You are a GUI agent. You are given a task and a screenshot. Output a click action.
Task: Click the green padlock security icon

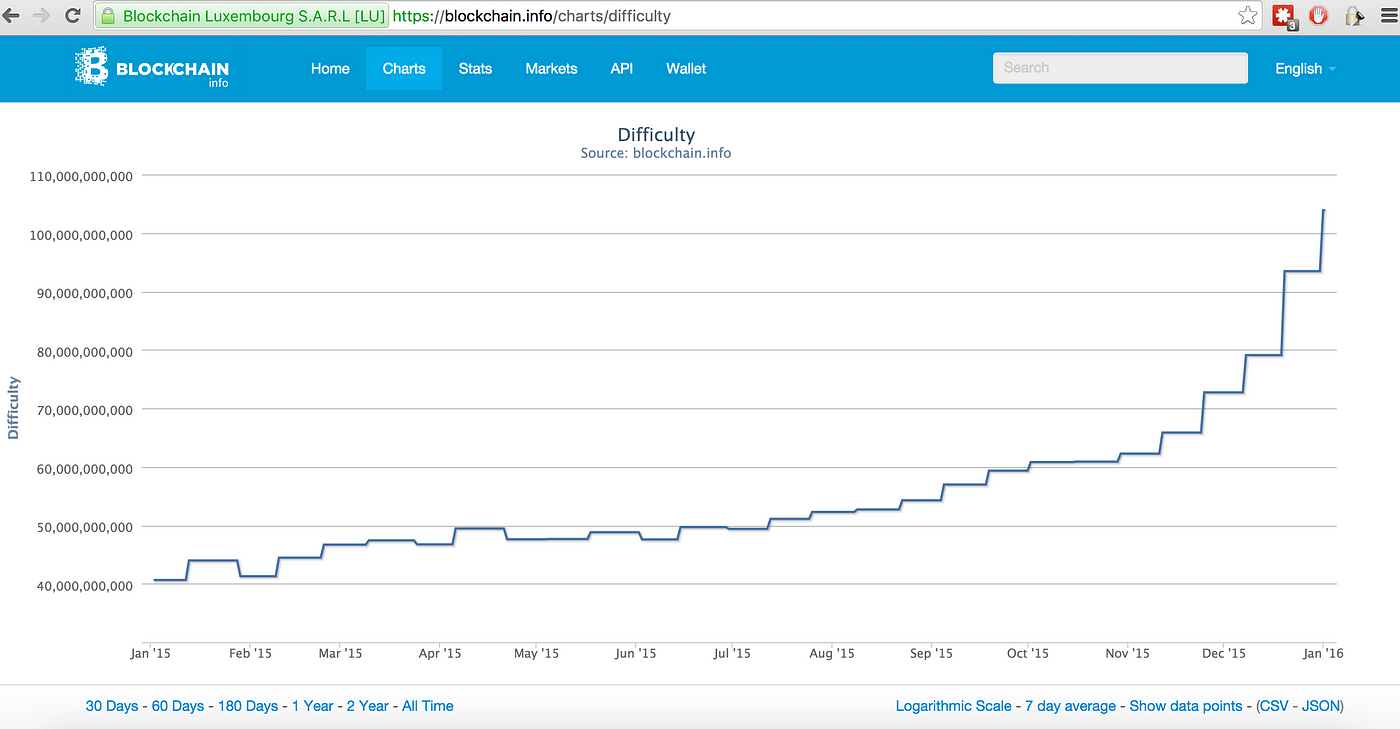(108, 16)
